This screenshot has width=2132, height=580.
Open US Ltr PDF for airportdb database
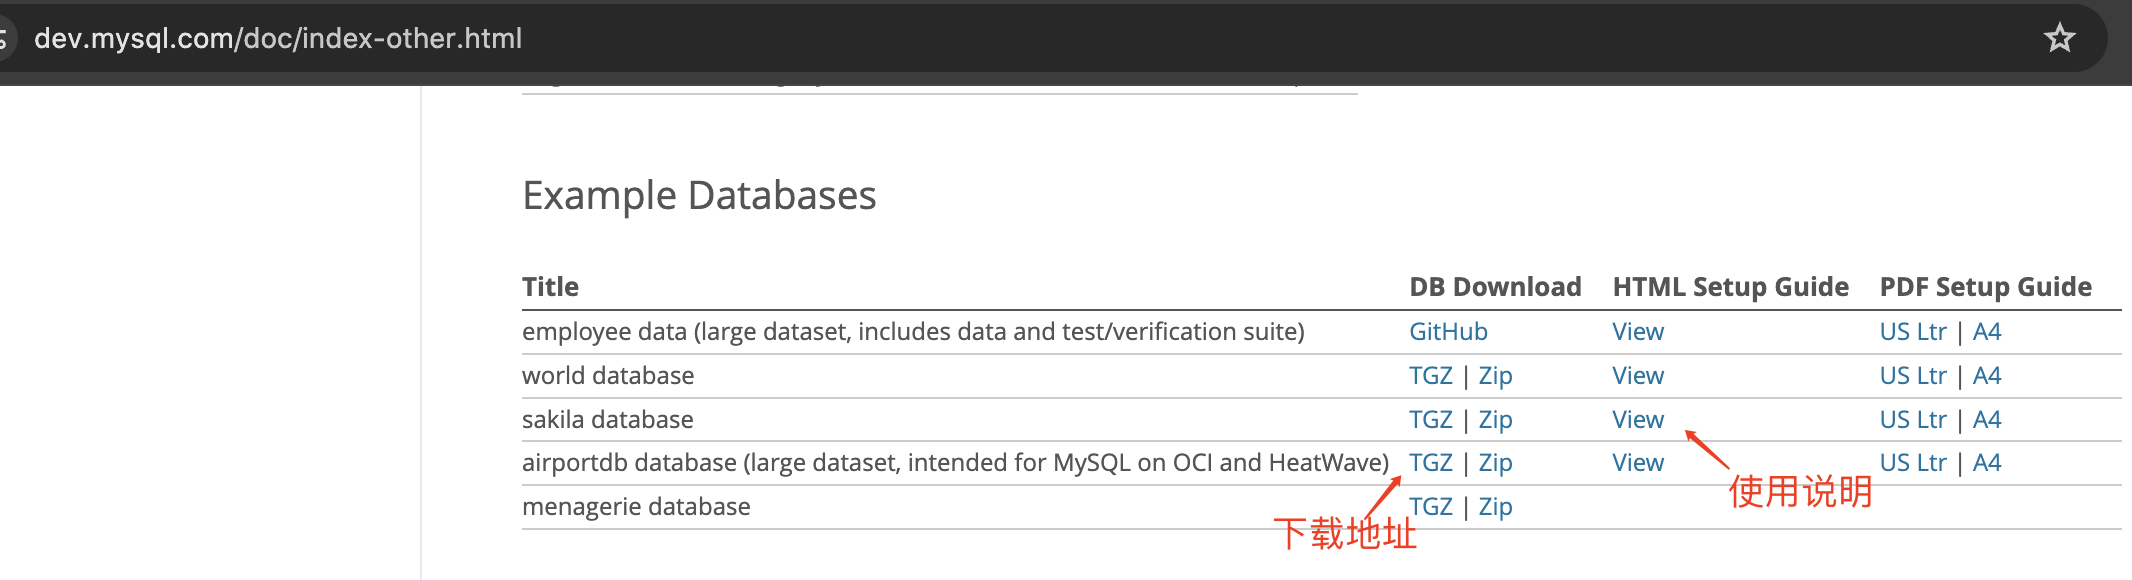click(x=1912, y=463)
